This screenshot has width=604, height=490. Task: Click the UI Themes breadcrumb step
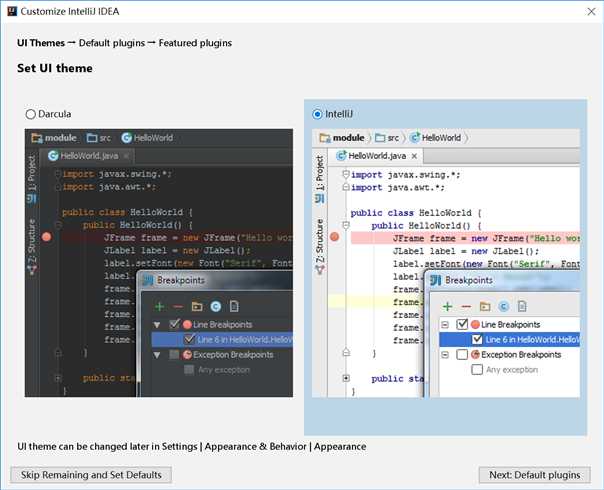(x=41, y=43)
